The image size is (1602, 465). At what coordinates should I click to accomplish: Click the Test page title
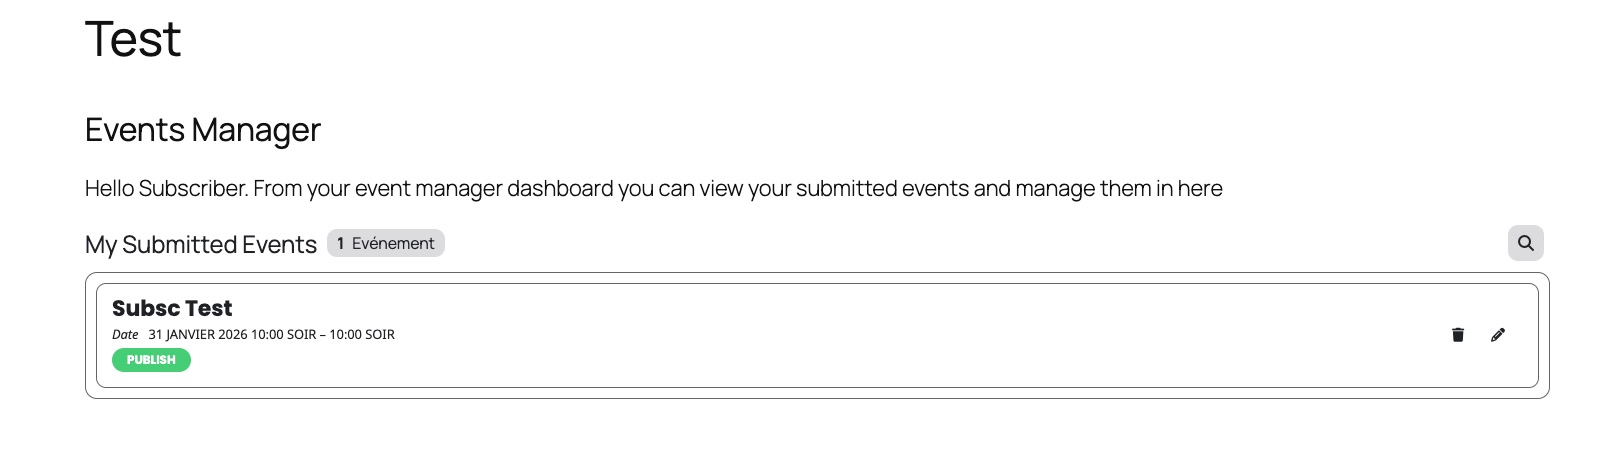pyautogui.click(x=133, y=40)
